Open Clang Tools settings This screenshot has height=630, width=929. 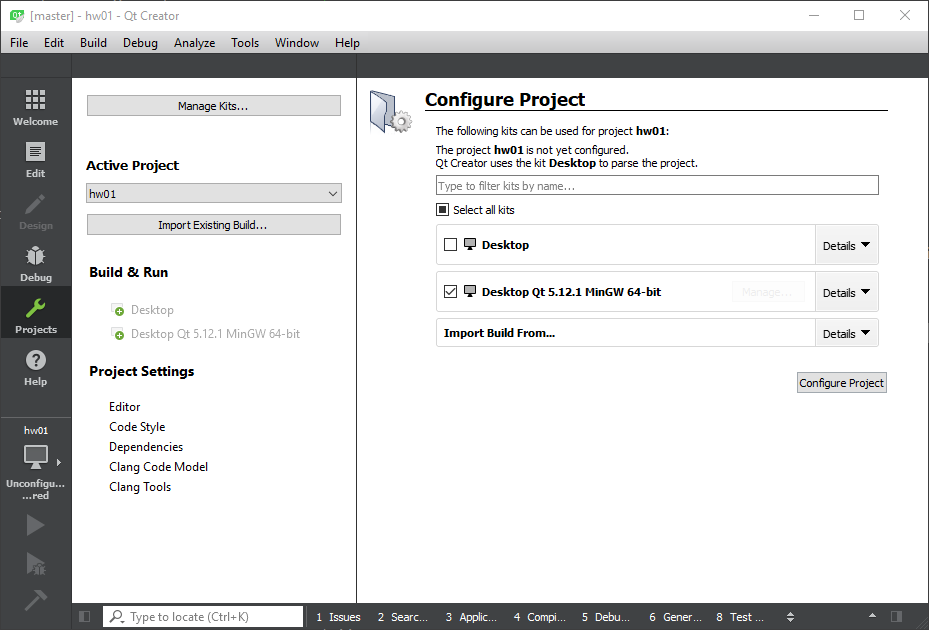click(x=140, y=487)
